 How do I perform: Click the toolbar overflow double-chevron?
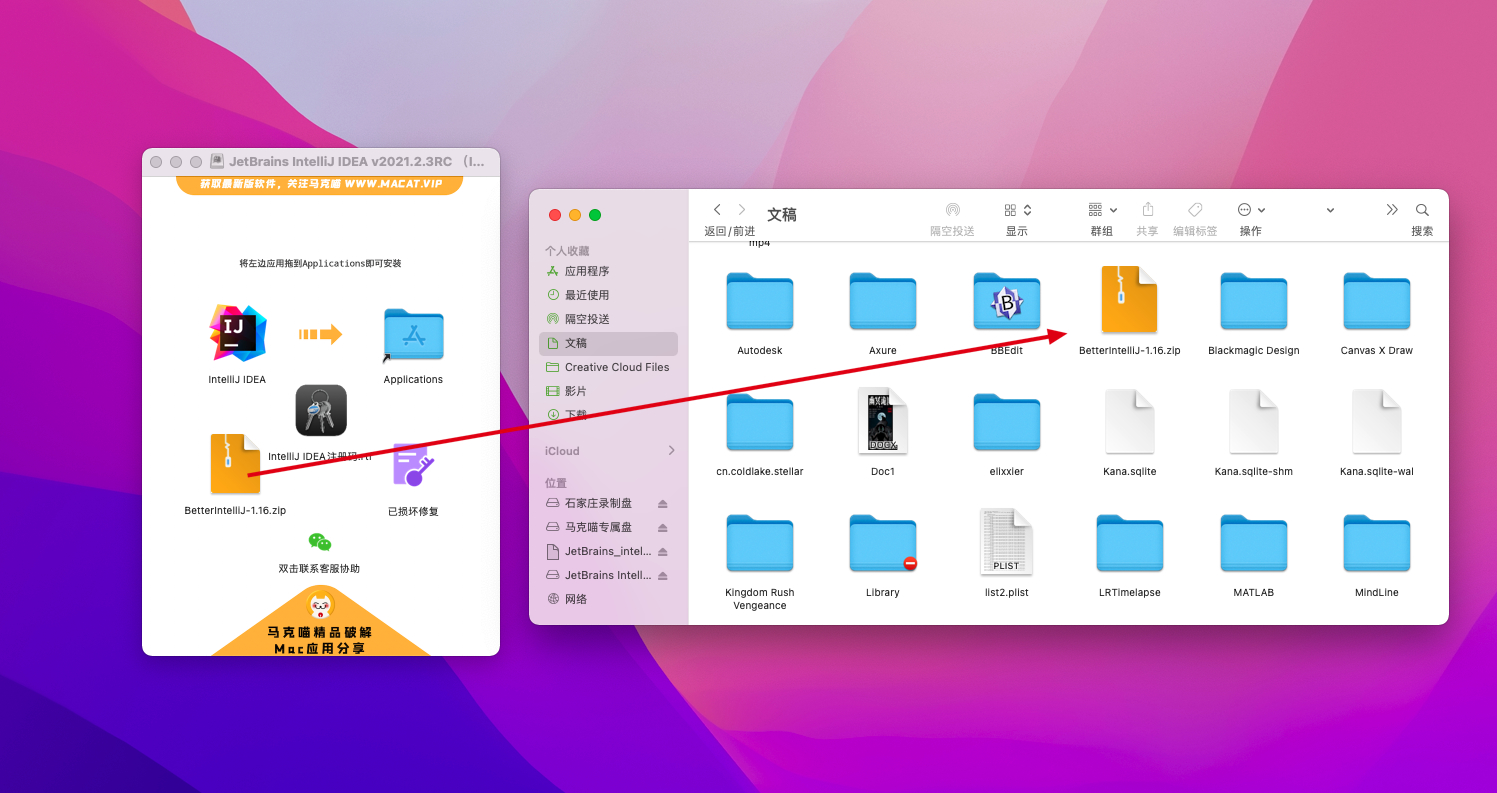1392,210
